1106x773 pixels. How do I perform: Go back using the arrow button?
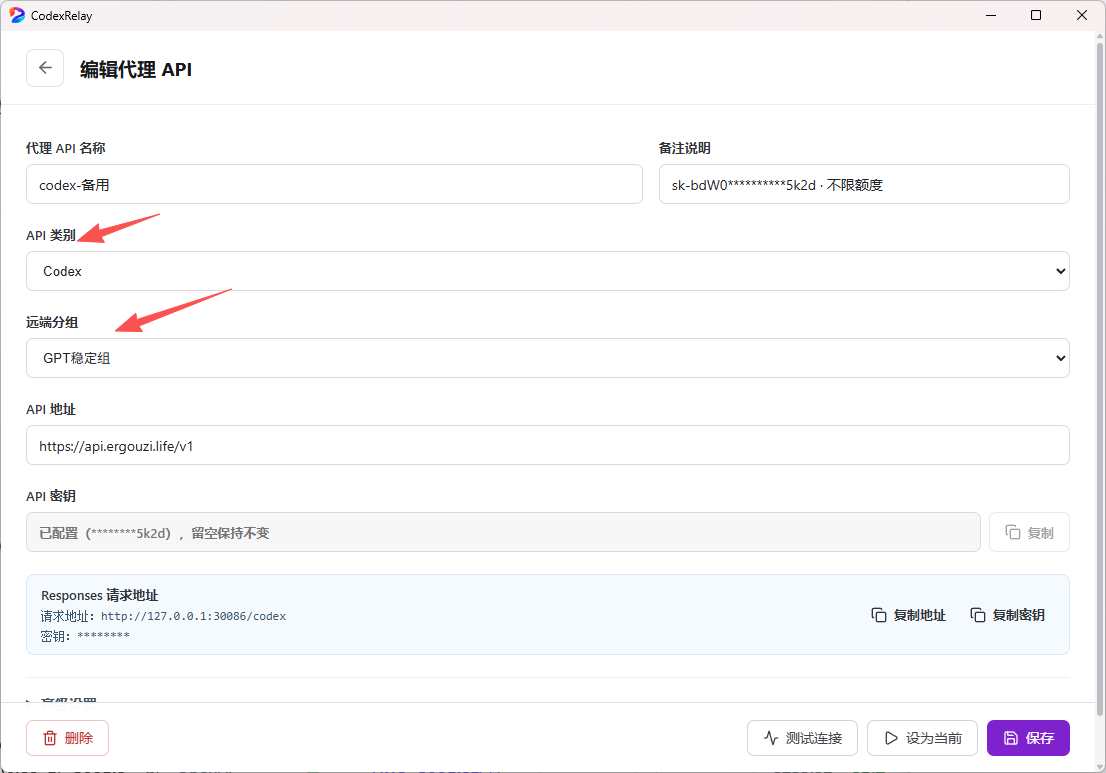45,68
